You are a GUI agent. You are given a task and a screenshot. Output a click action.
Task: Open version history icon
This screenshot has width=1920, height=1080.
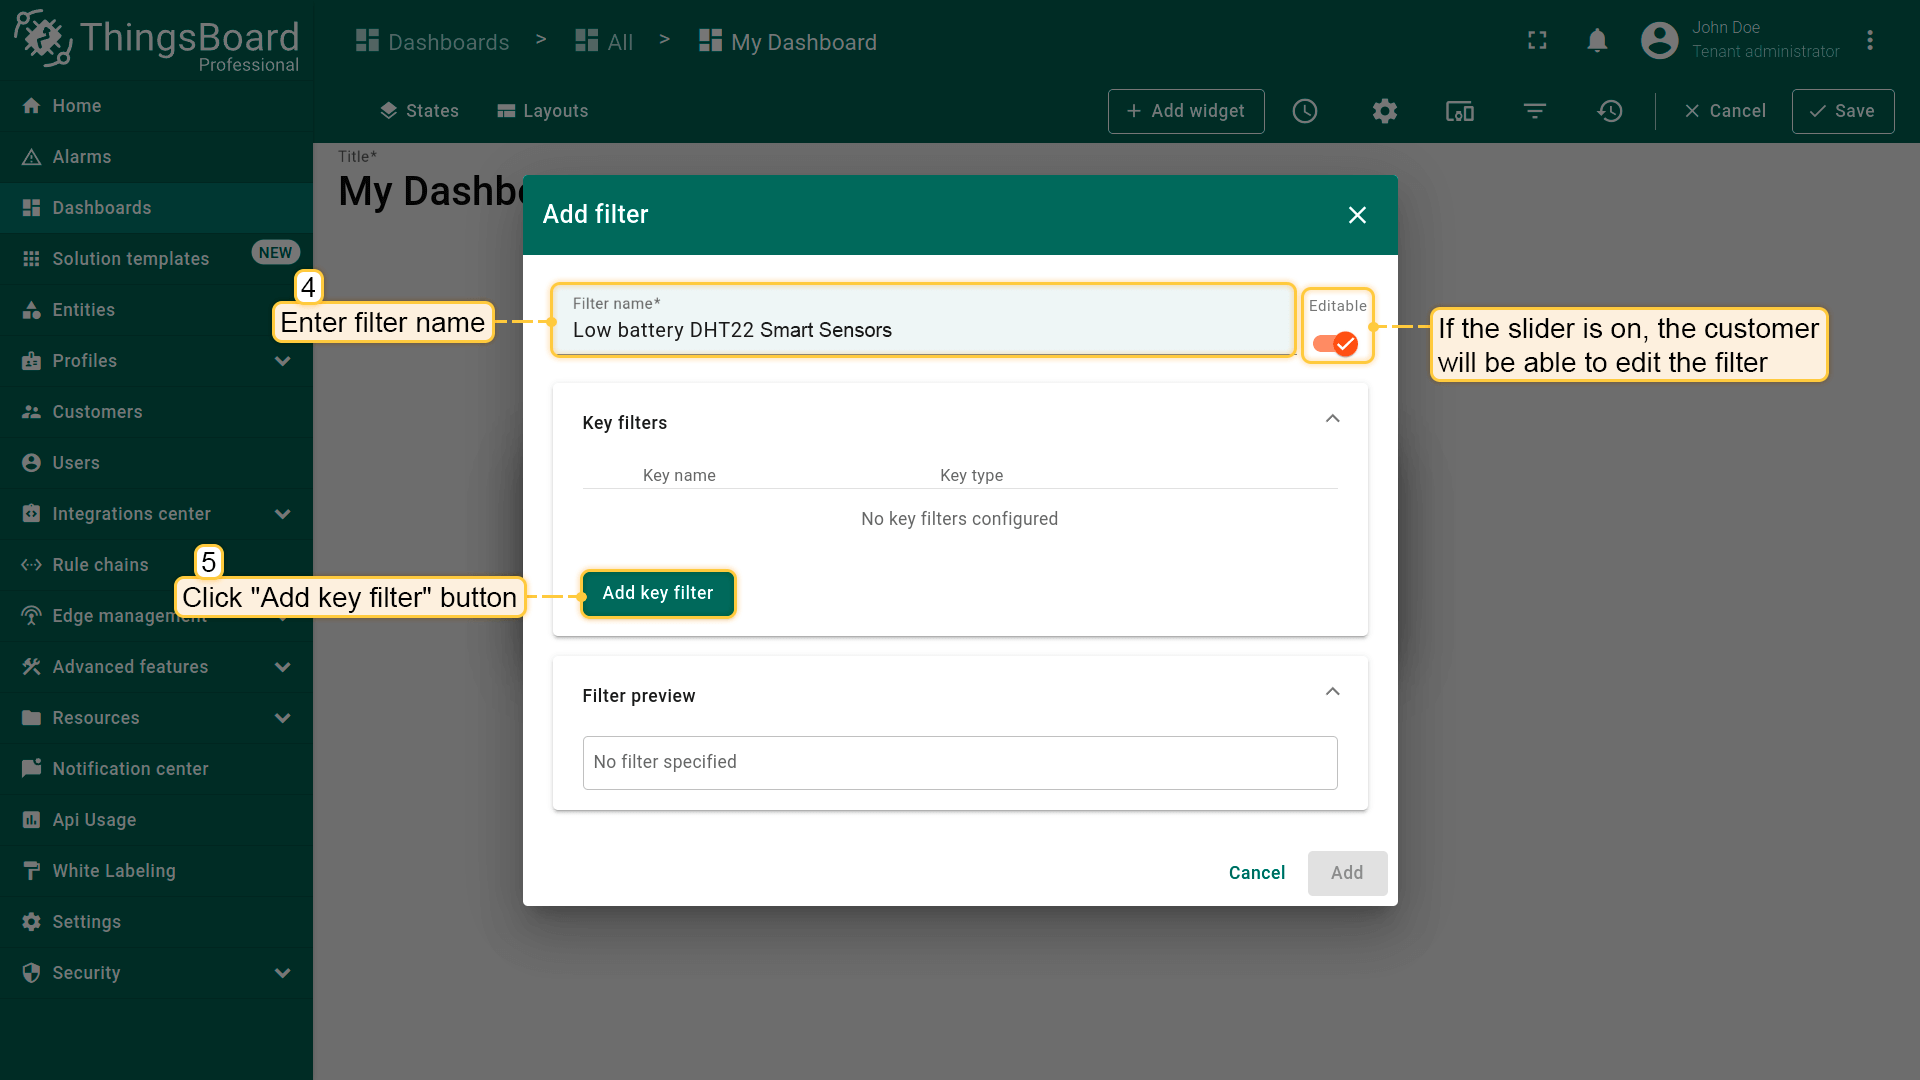pos(1610,111)
